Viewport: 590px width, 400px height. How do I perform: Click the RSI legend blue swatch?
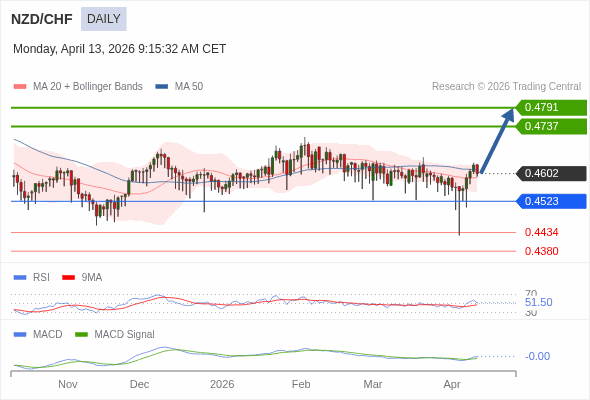tap(20, 277)
